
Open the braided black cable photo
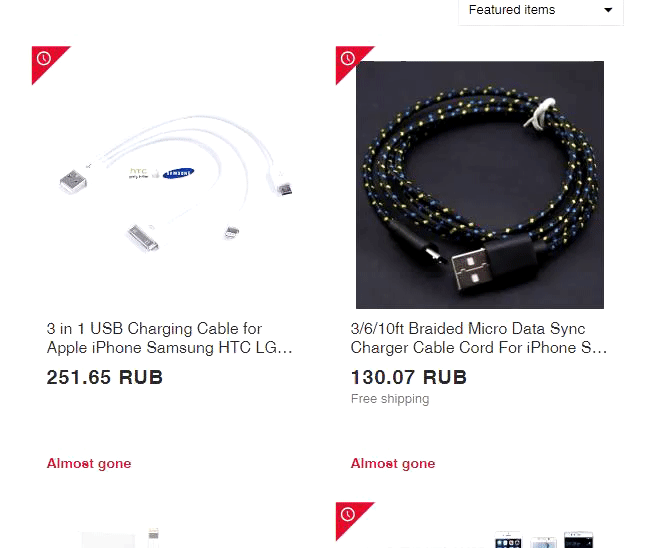[x=480, y=185]
